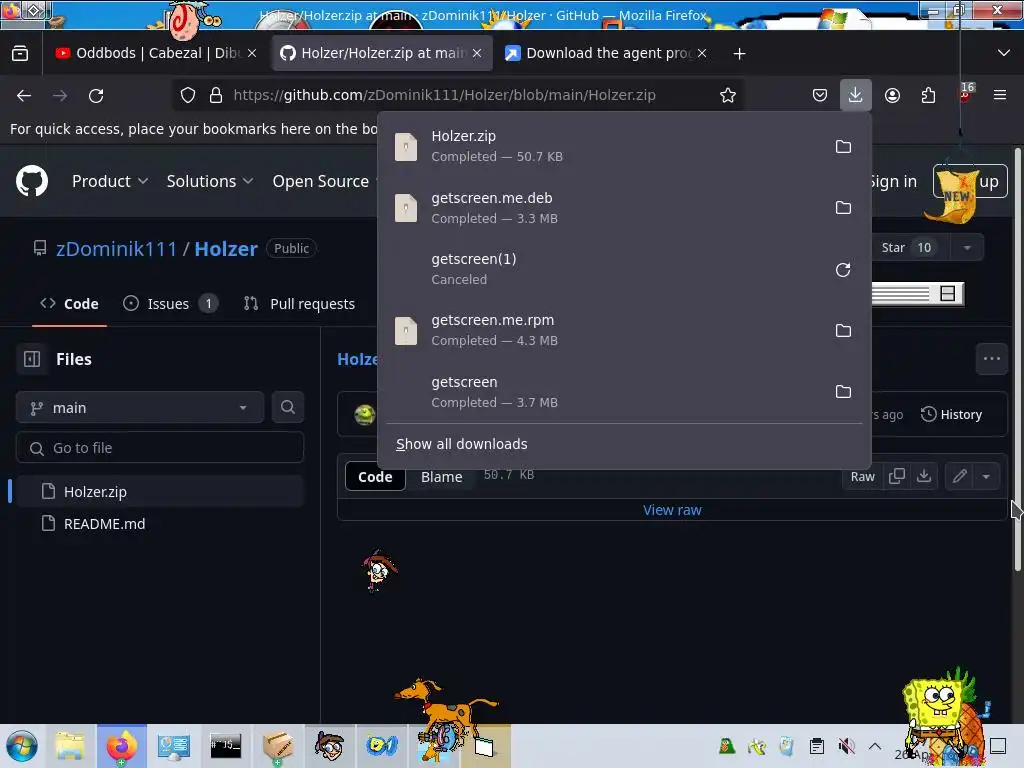View file History
Image resolution: width=1024 pixels, height=768 pixels.
pos(952,414)
